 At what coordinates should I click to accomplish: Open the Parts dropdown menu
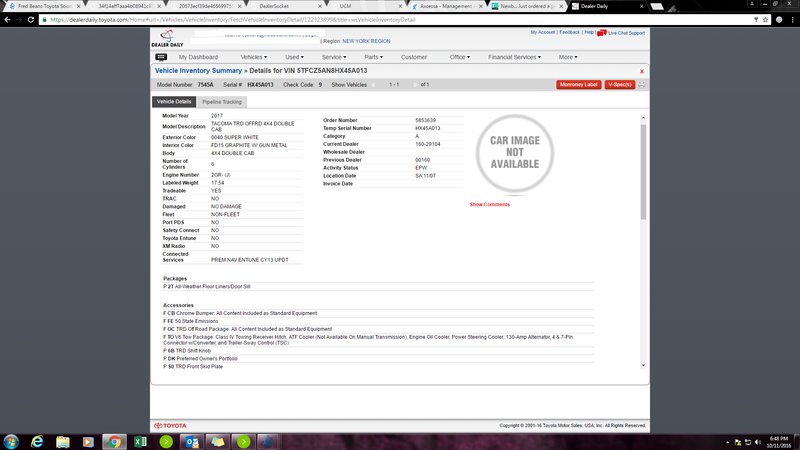[373, 57]
